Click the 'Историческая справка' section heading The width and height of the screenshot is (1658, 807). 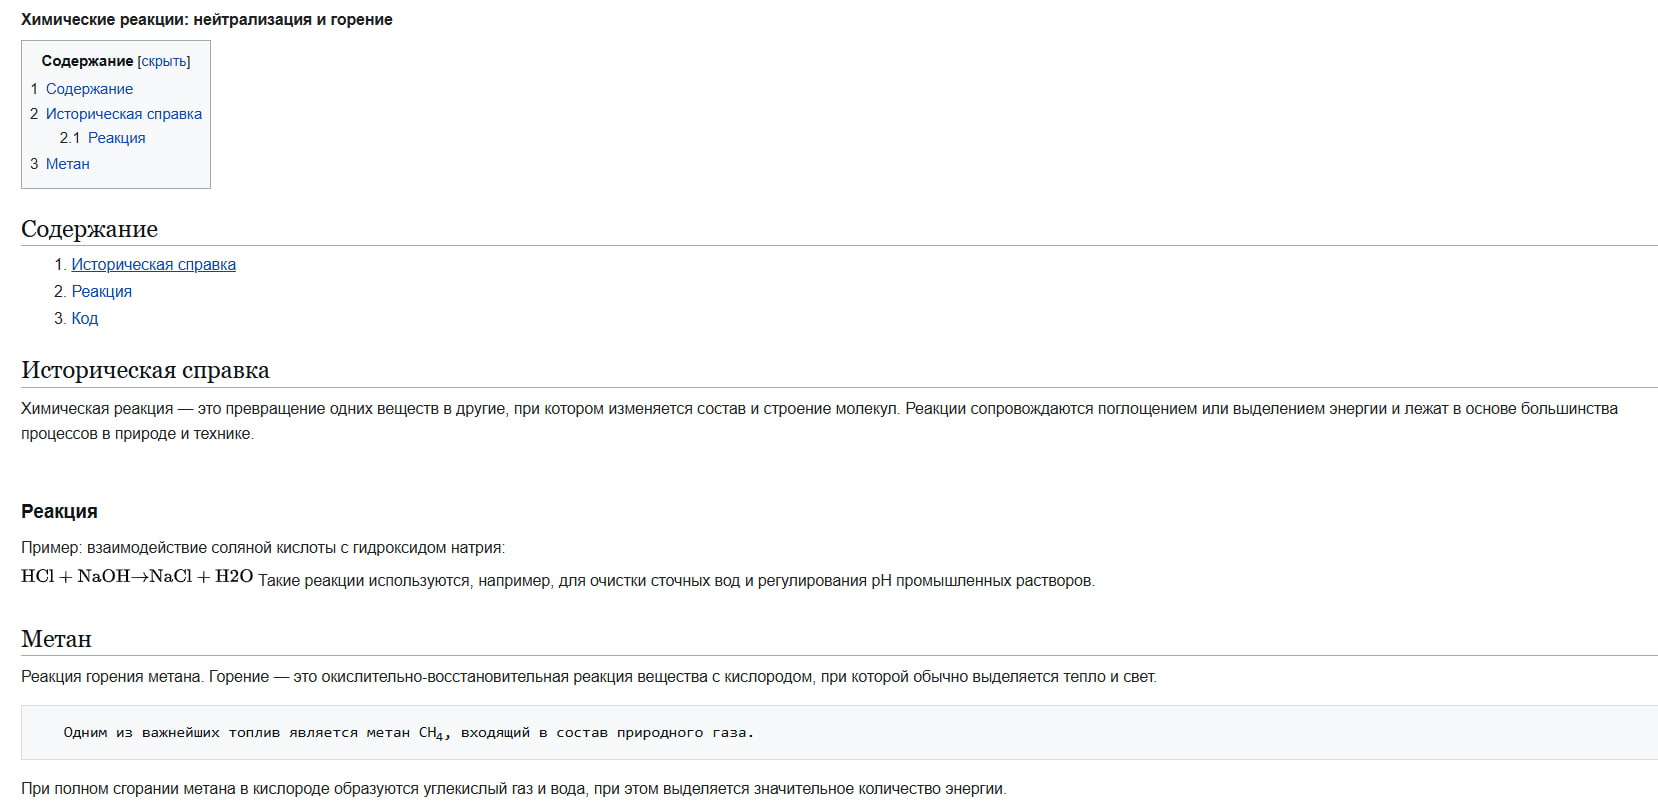pyautogui.click(x=145, y=370)
